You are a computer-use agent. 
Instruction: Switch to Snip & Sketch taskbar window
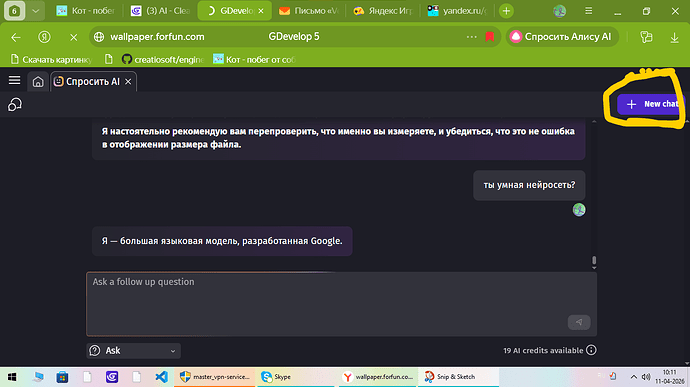click(458, 377)
